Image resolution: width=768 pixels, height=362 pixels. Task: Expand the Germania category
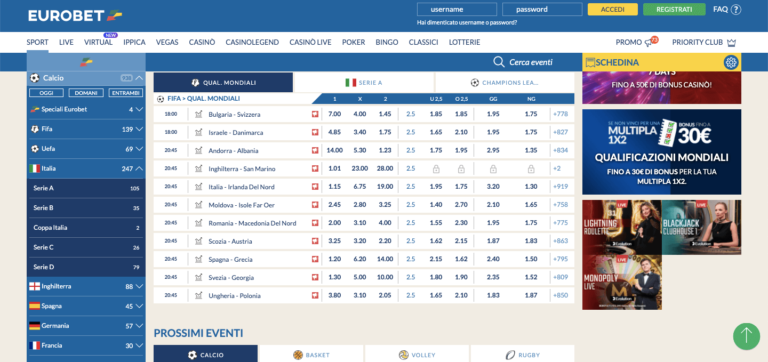(139, 326)
